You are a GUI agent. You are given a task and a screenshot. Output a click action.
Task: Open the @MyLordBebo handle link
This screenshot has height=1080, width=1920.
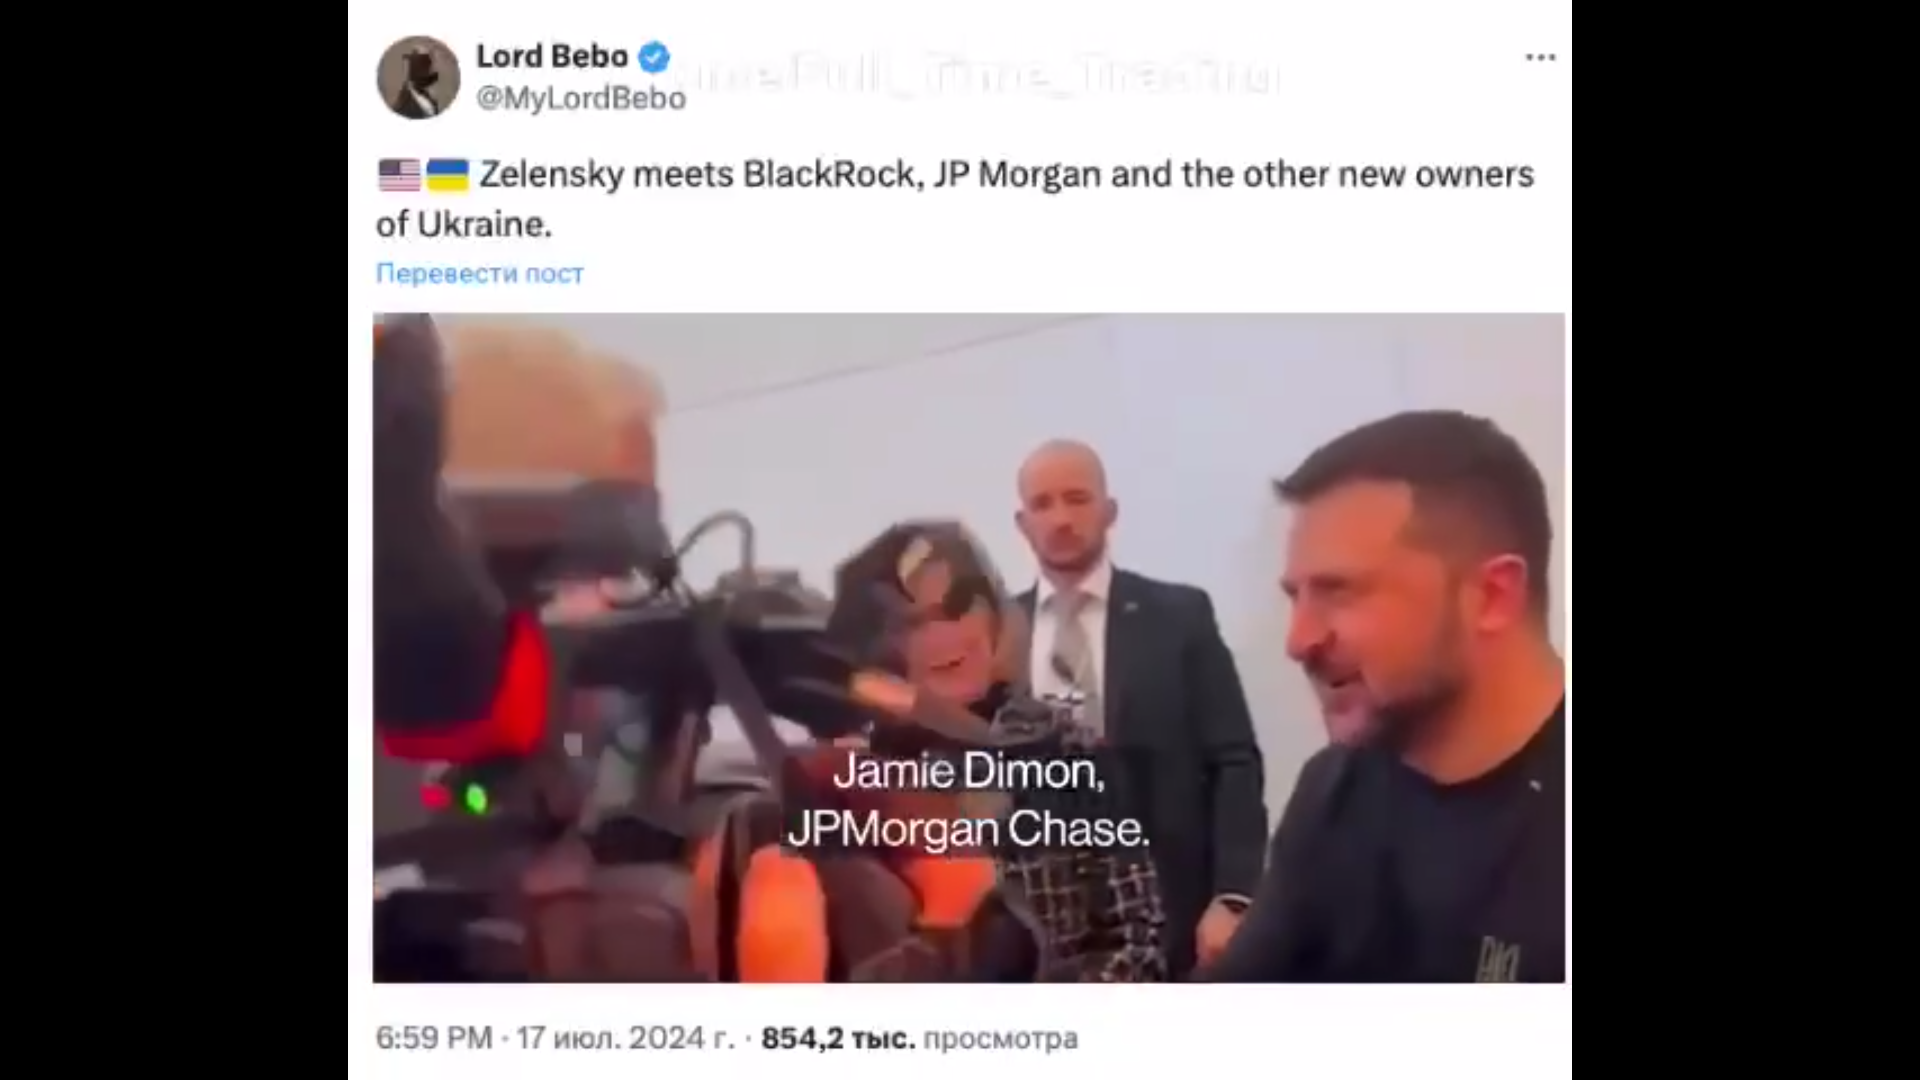pyautogui.click(x=581, y=99)
